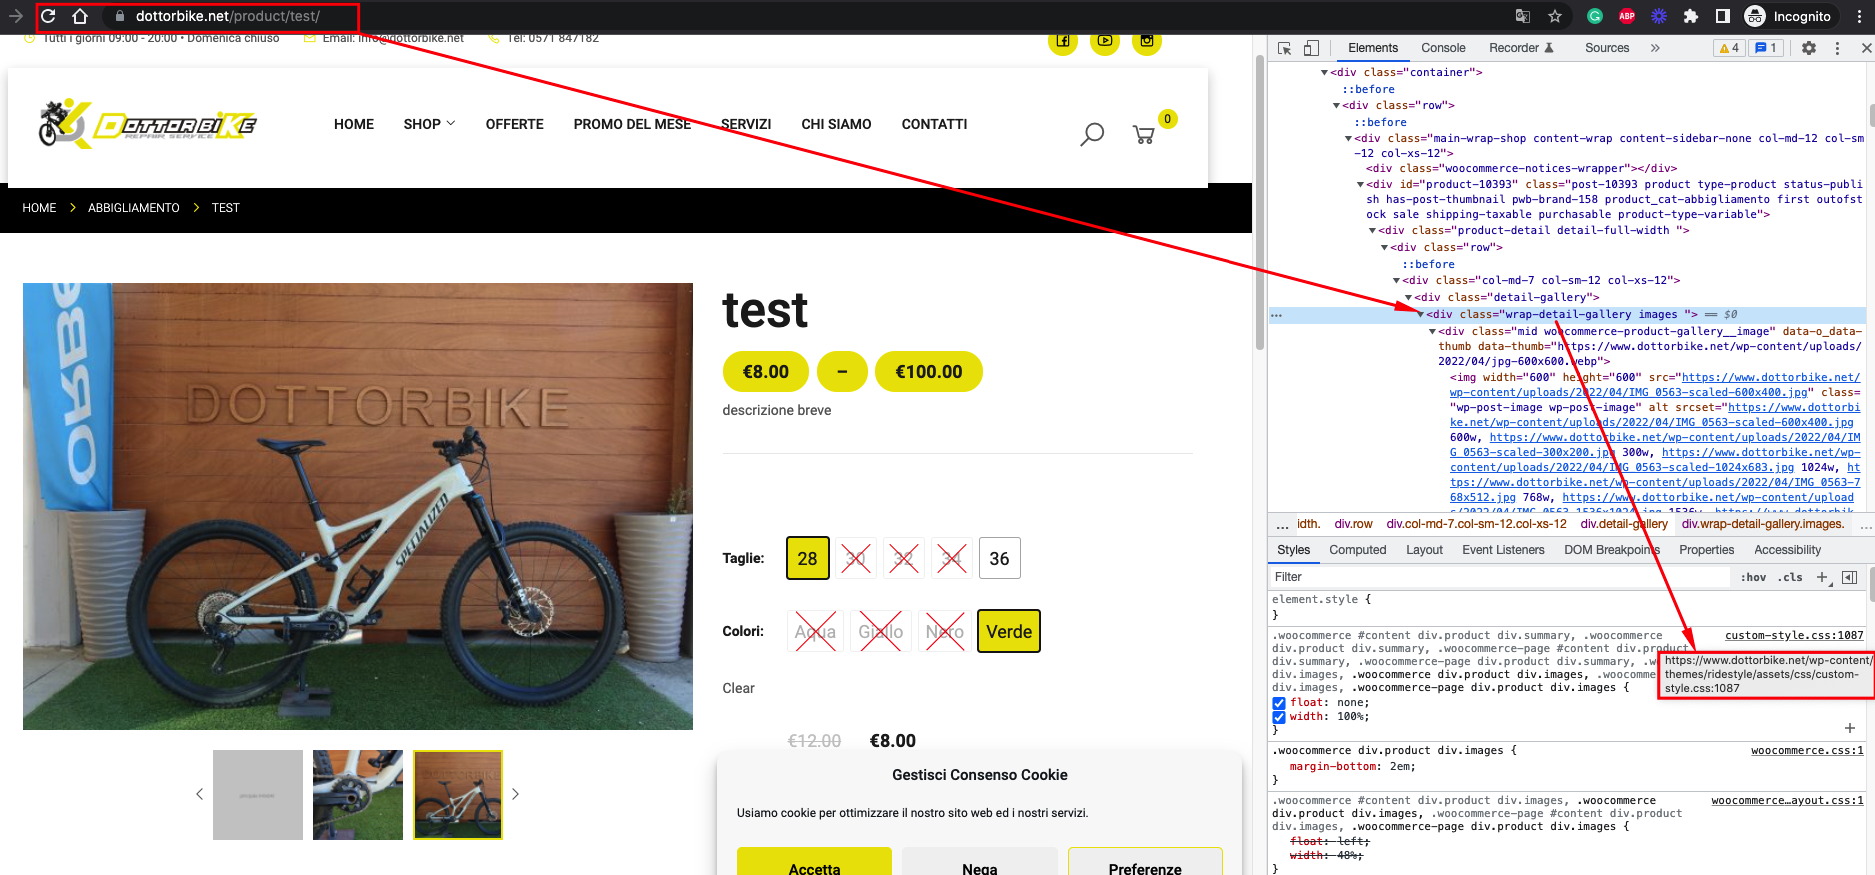The image size is (1875, 875).
Task: Insert style rule below with the plus sign
Action: pyautogui.click(x=1850, y=728)
